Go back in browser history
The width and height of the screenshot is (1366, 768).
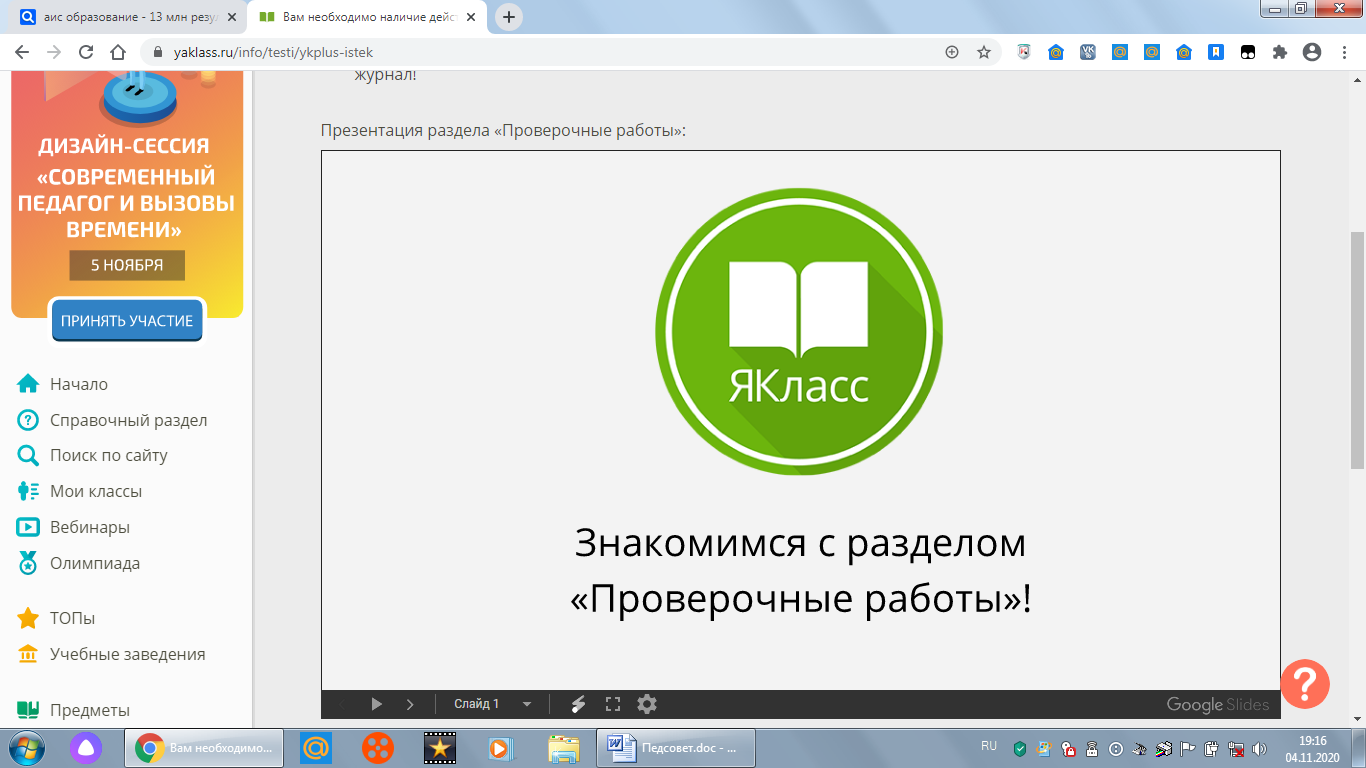pos(22,52)
